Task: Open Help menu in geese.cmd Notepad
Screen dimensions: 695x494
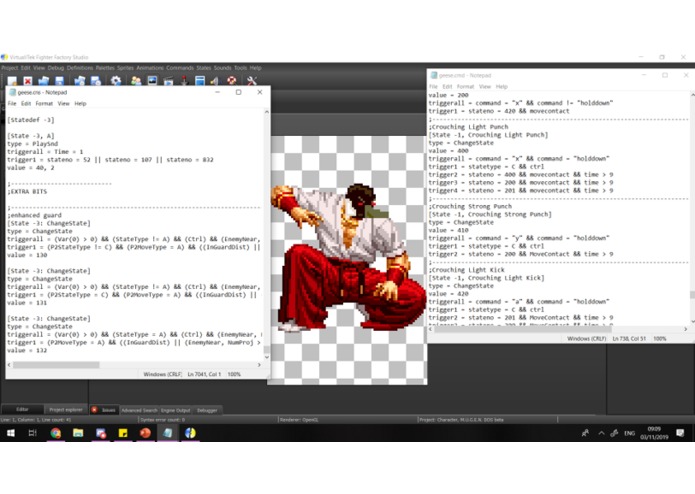Action: click(x=502, y=87)
